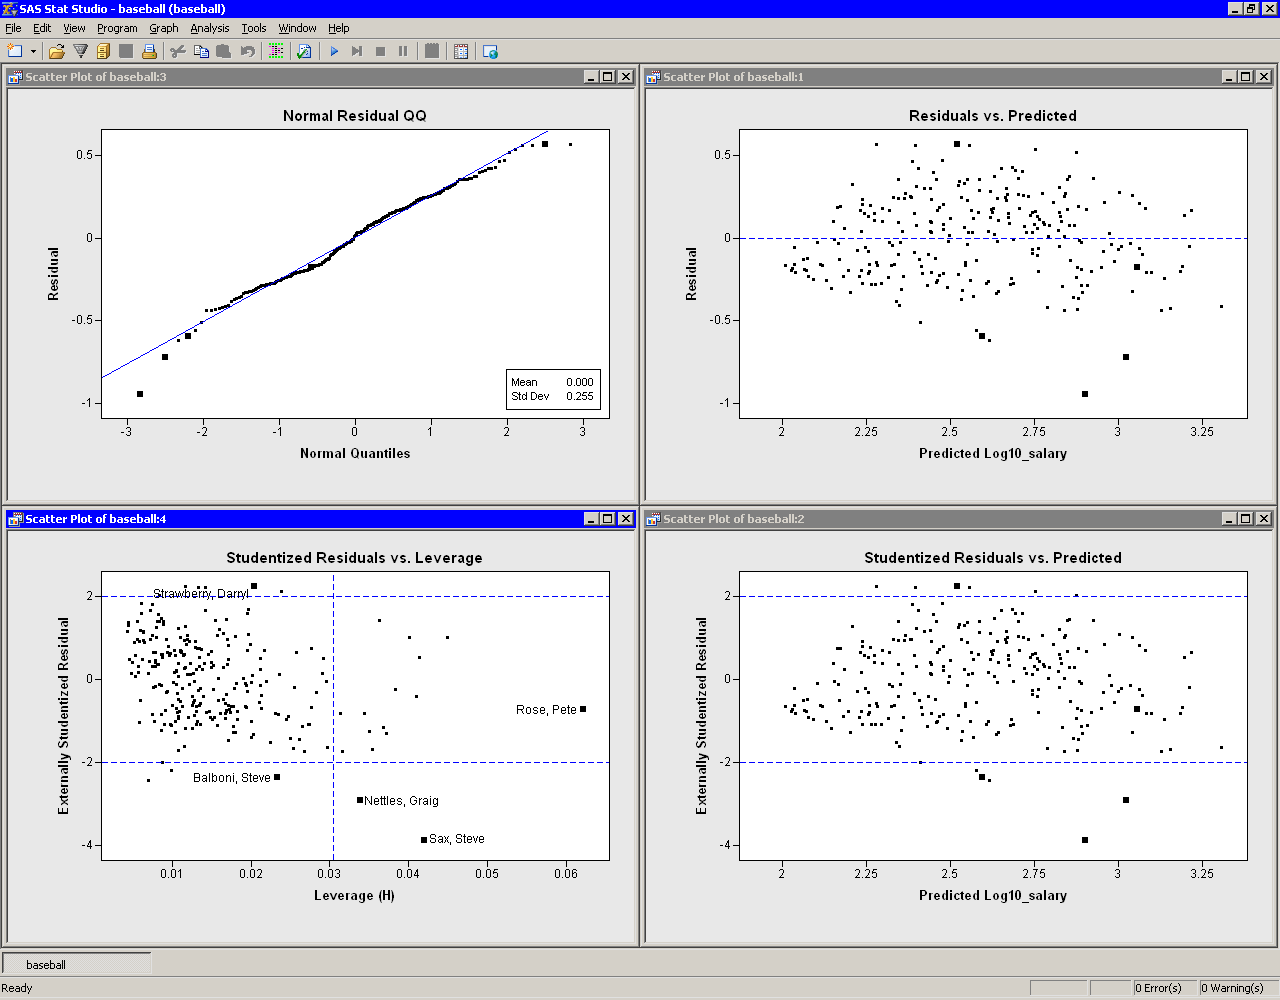The width and height of the screenshot is (1280, 1000).
Task: Click window icon of Scatter Plot of baseball:4
Action: (15, 519)
